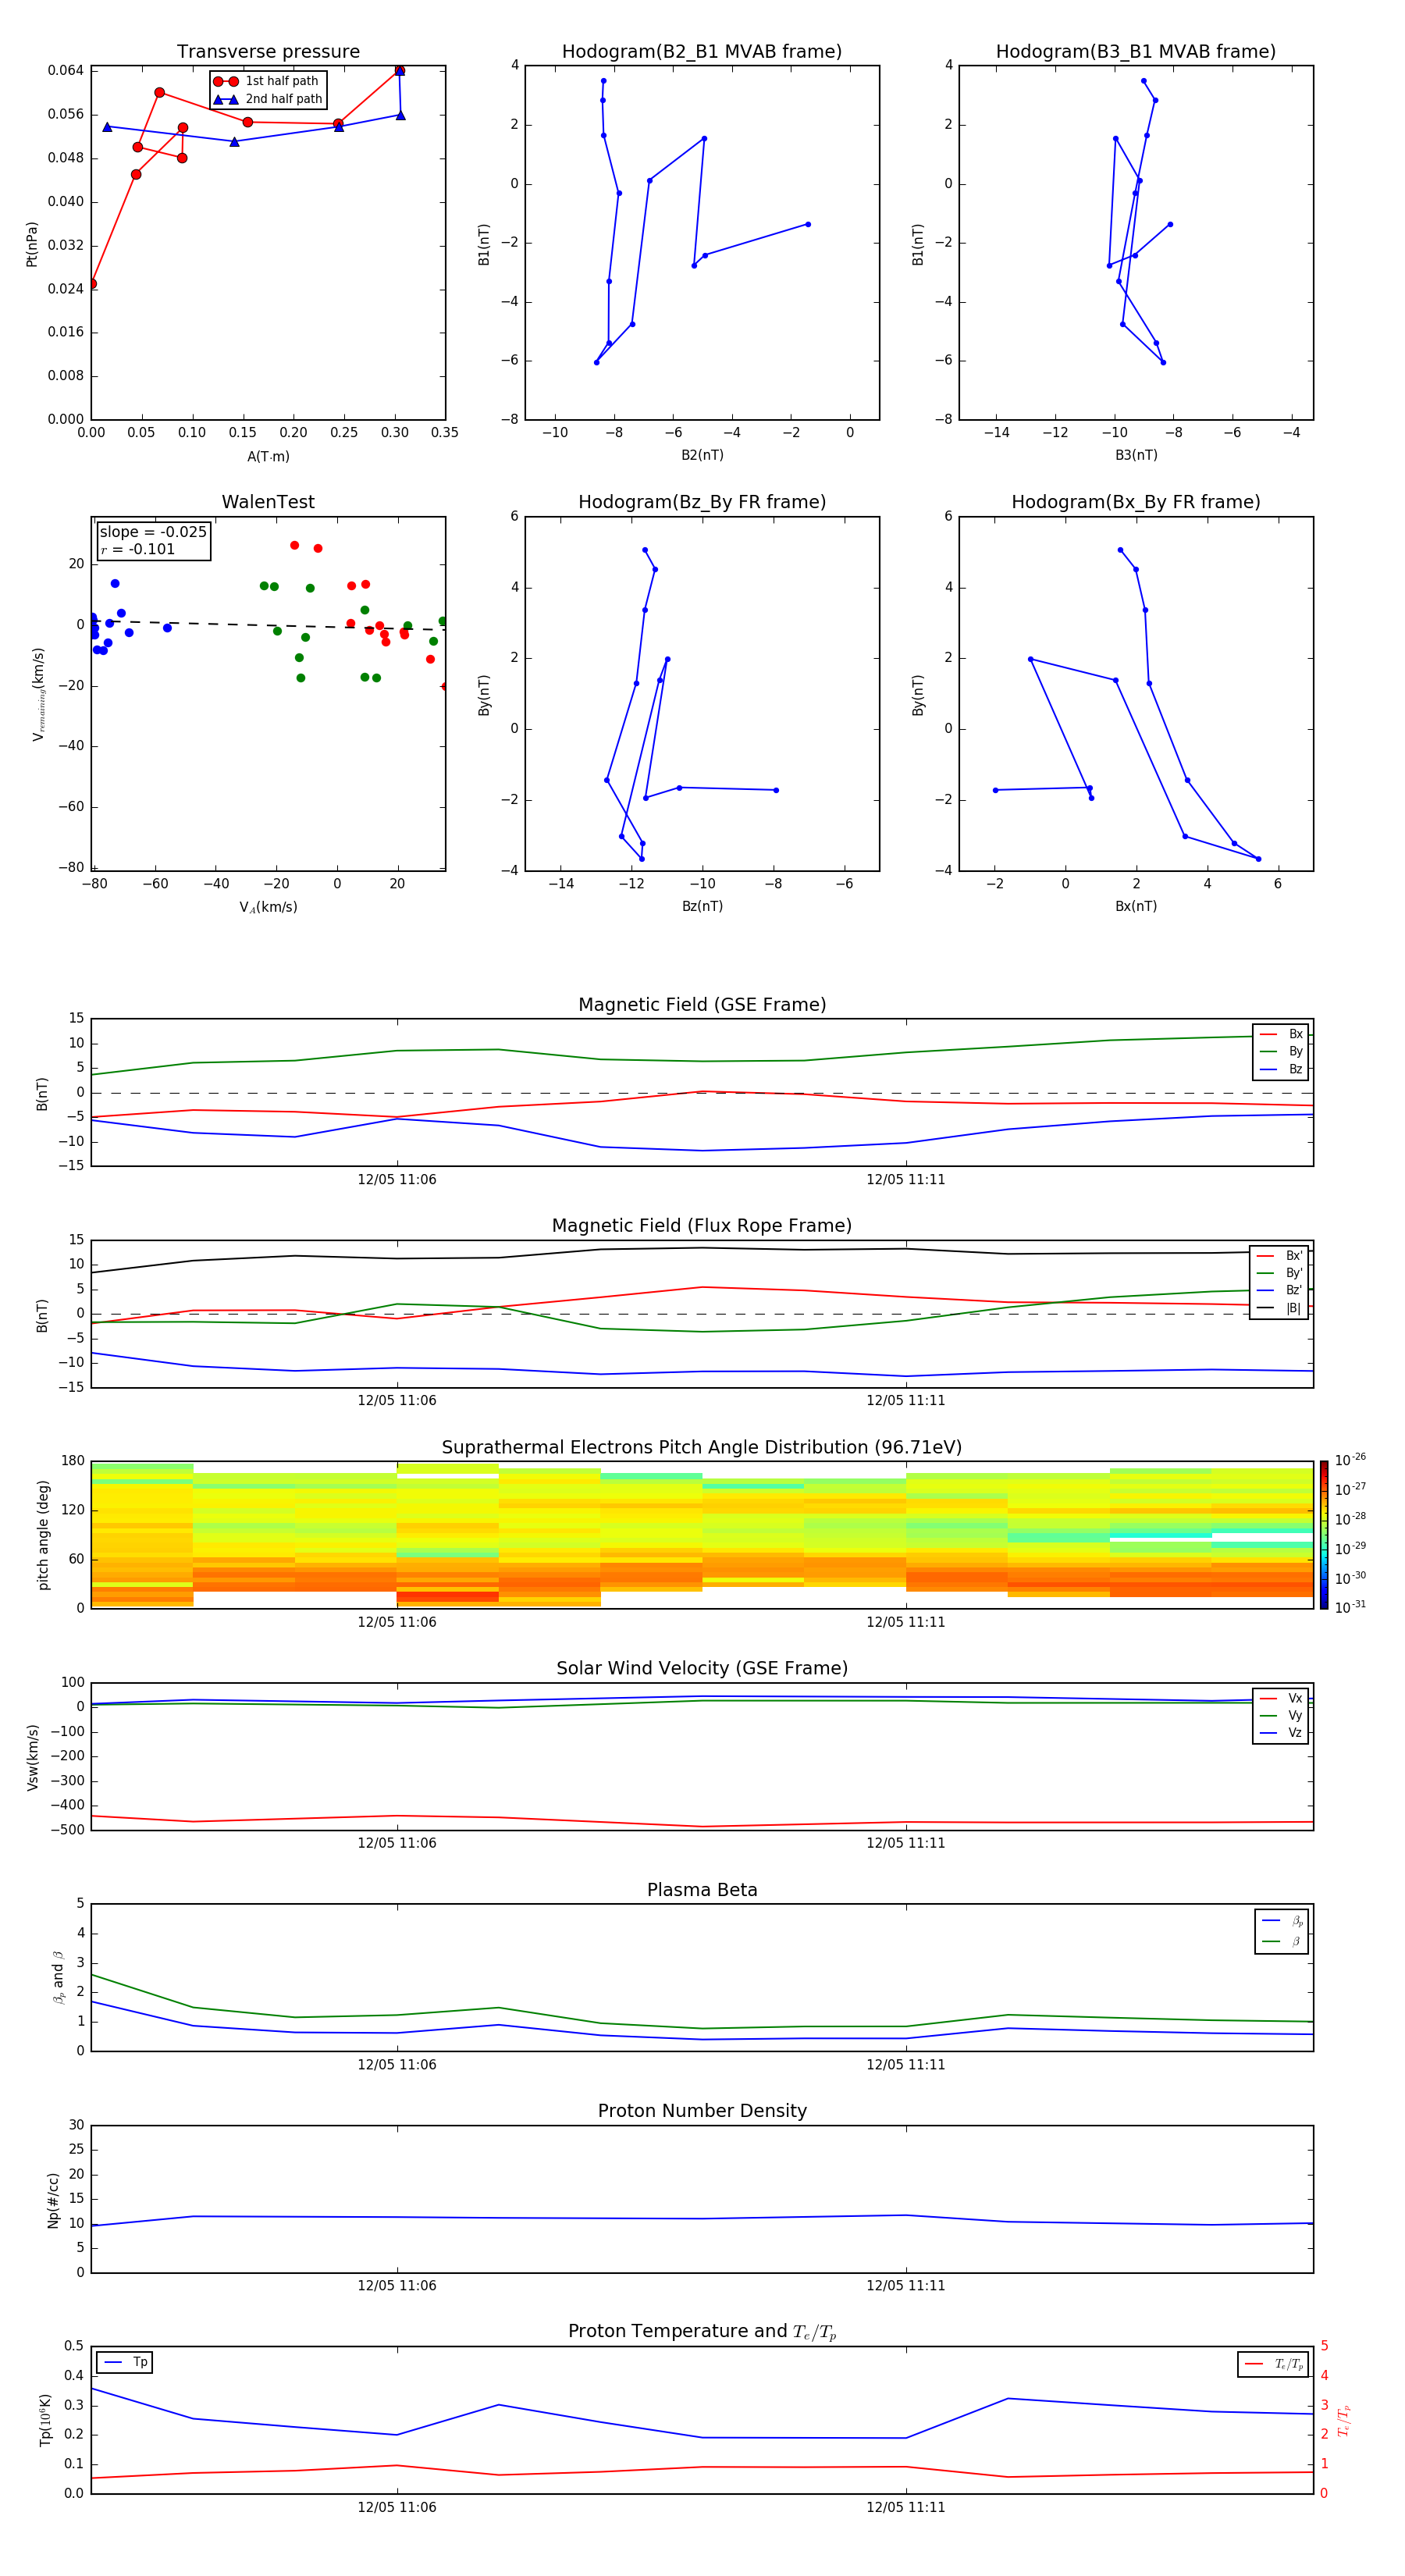Image resolution: width=1405 pixels, height=2576 pixels.
Task: Click the 'r = -0.101' annotation text
Action: point(138,549)
